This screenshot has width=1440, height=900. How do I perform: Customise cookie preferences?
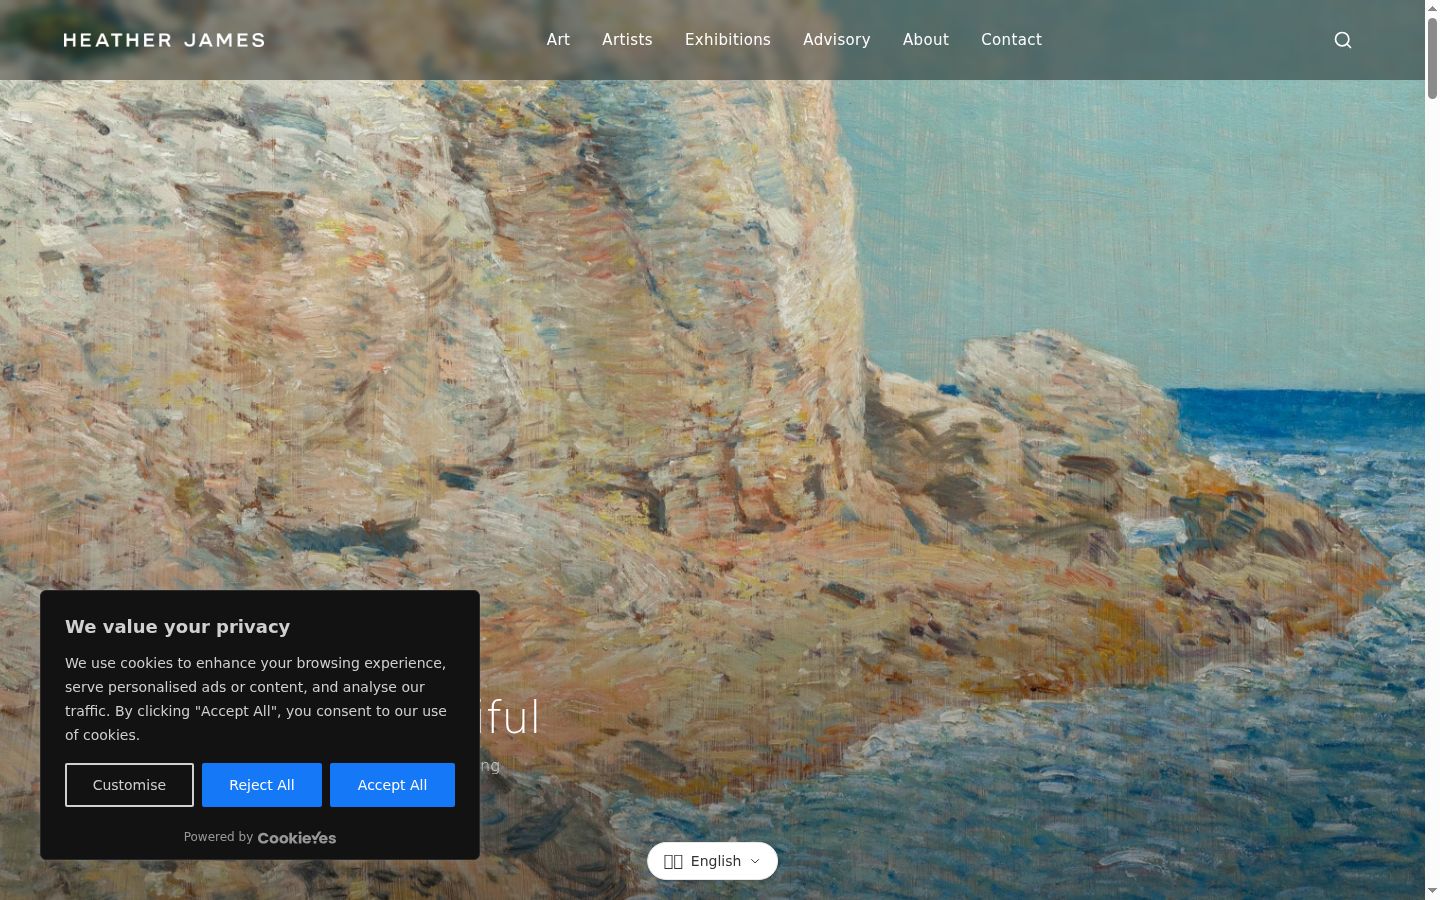(x=129, y=785)
